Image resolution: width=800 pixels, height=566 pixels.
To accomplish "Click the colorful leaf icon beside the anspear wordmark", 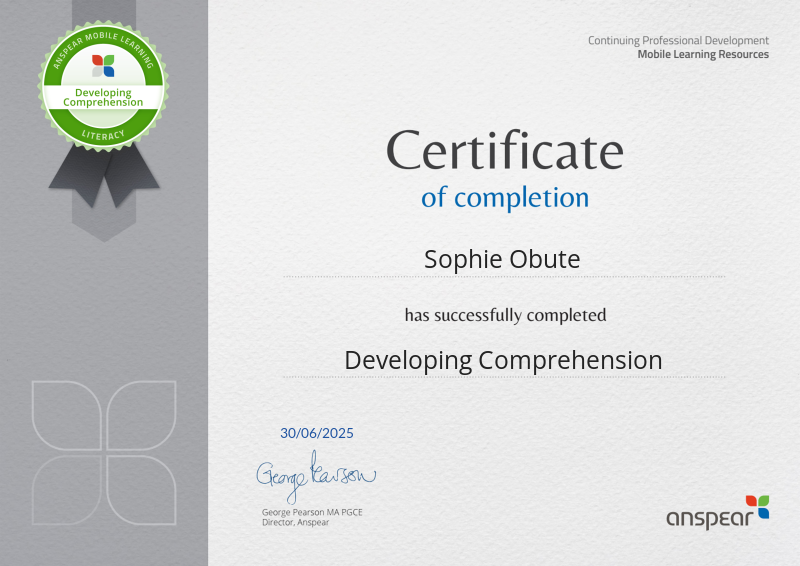I will pyautogui.click(x=757, y=506).
